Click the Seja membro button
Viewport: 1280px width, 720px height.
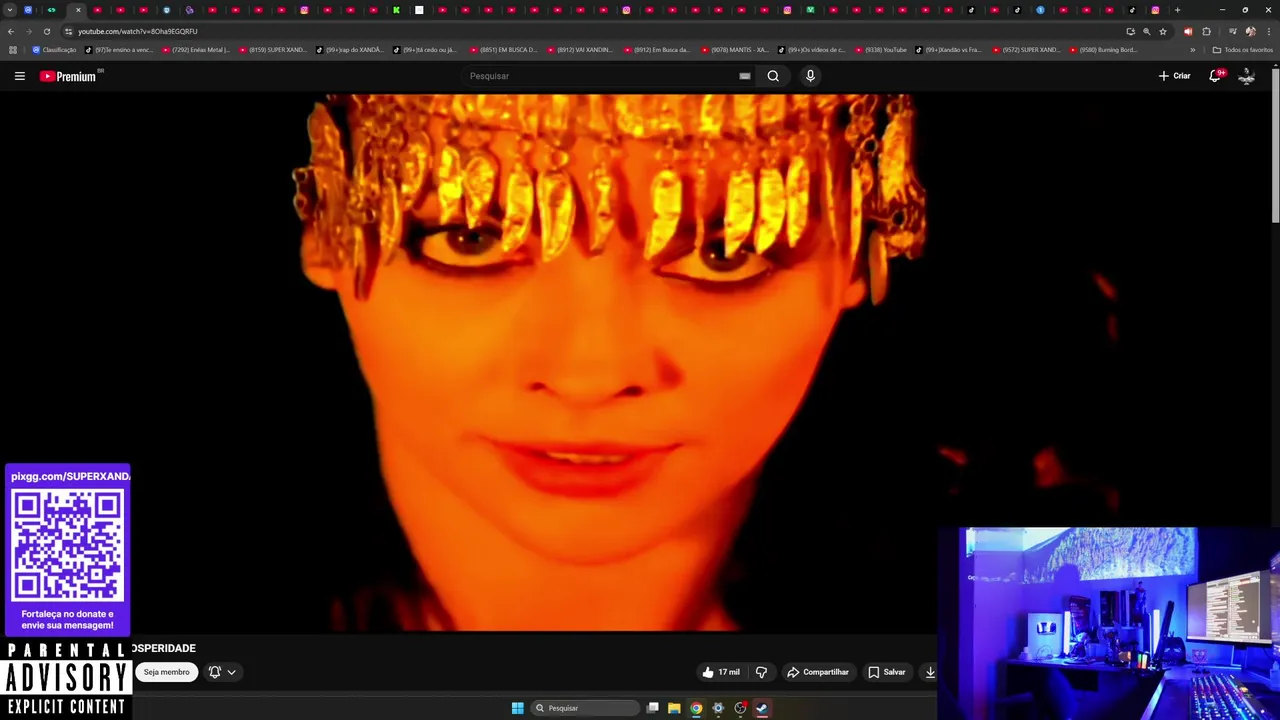click(166, 672)
